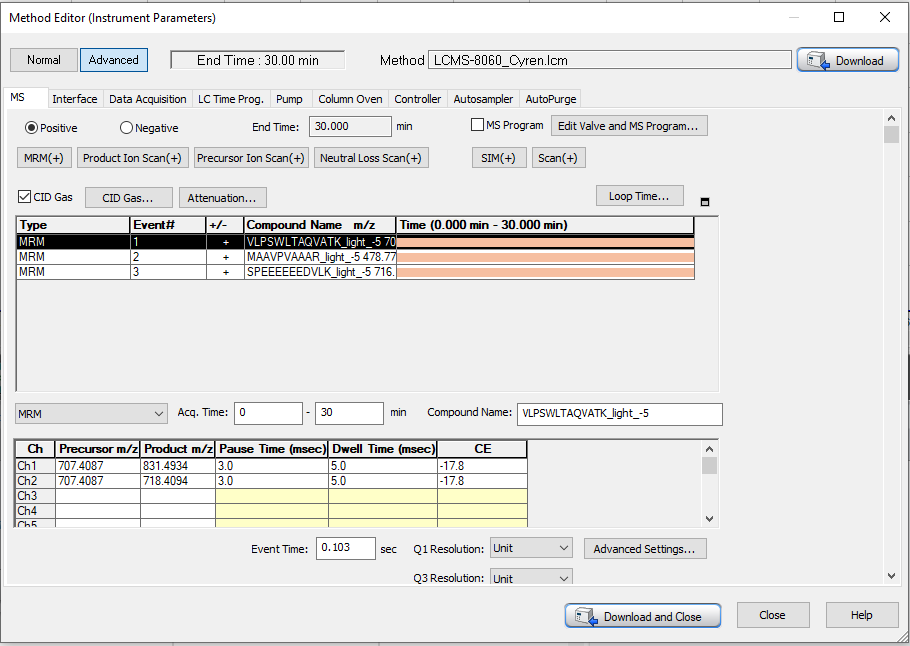This screenshot has height=646, width=910.
Task: Expand the Q3 Resolution dropdown
Action: 531,578
